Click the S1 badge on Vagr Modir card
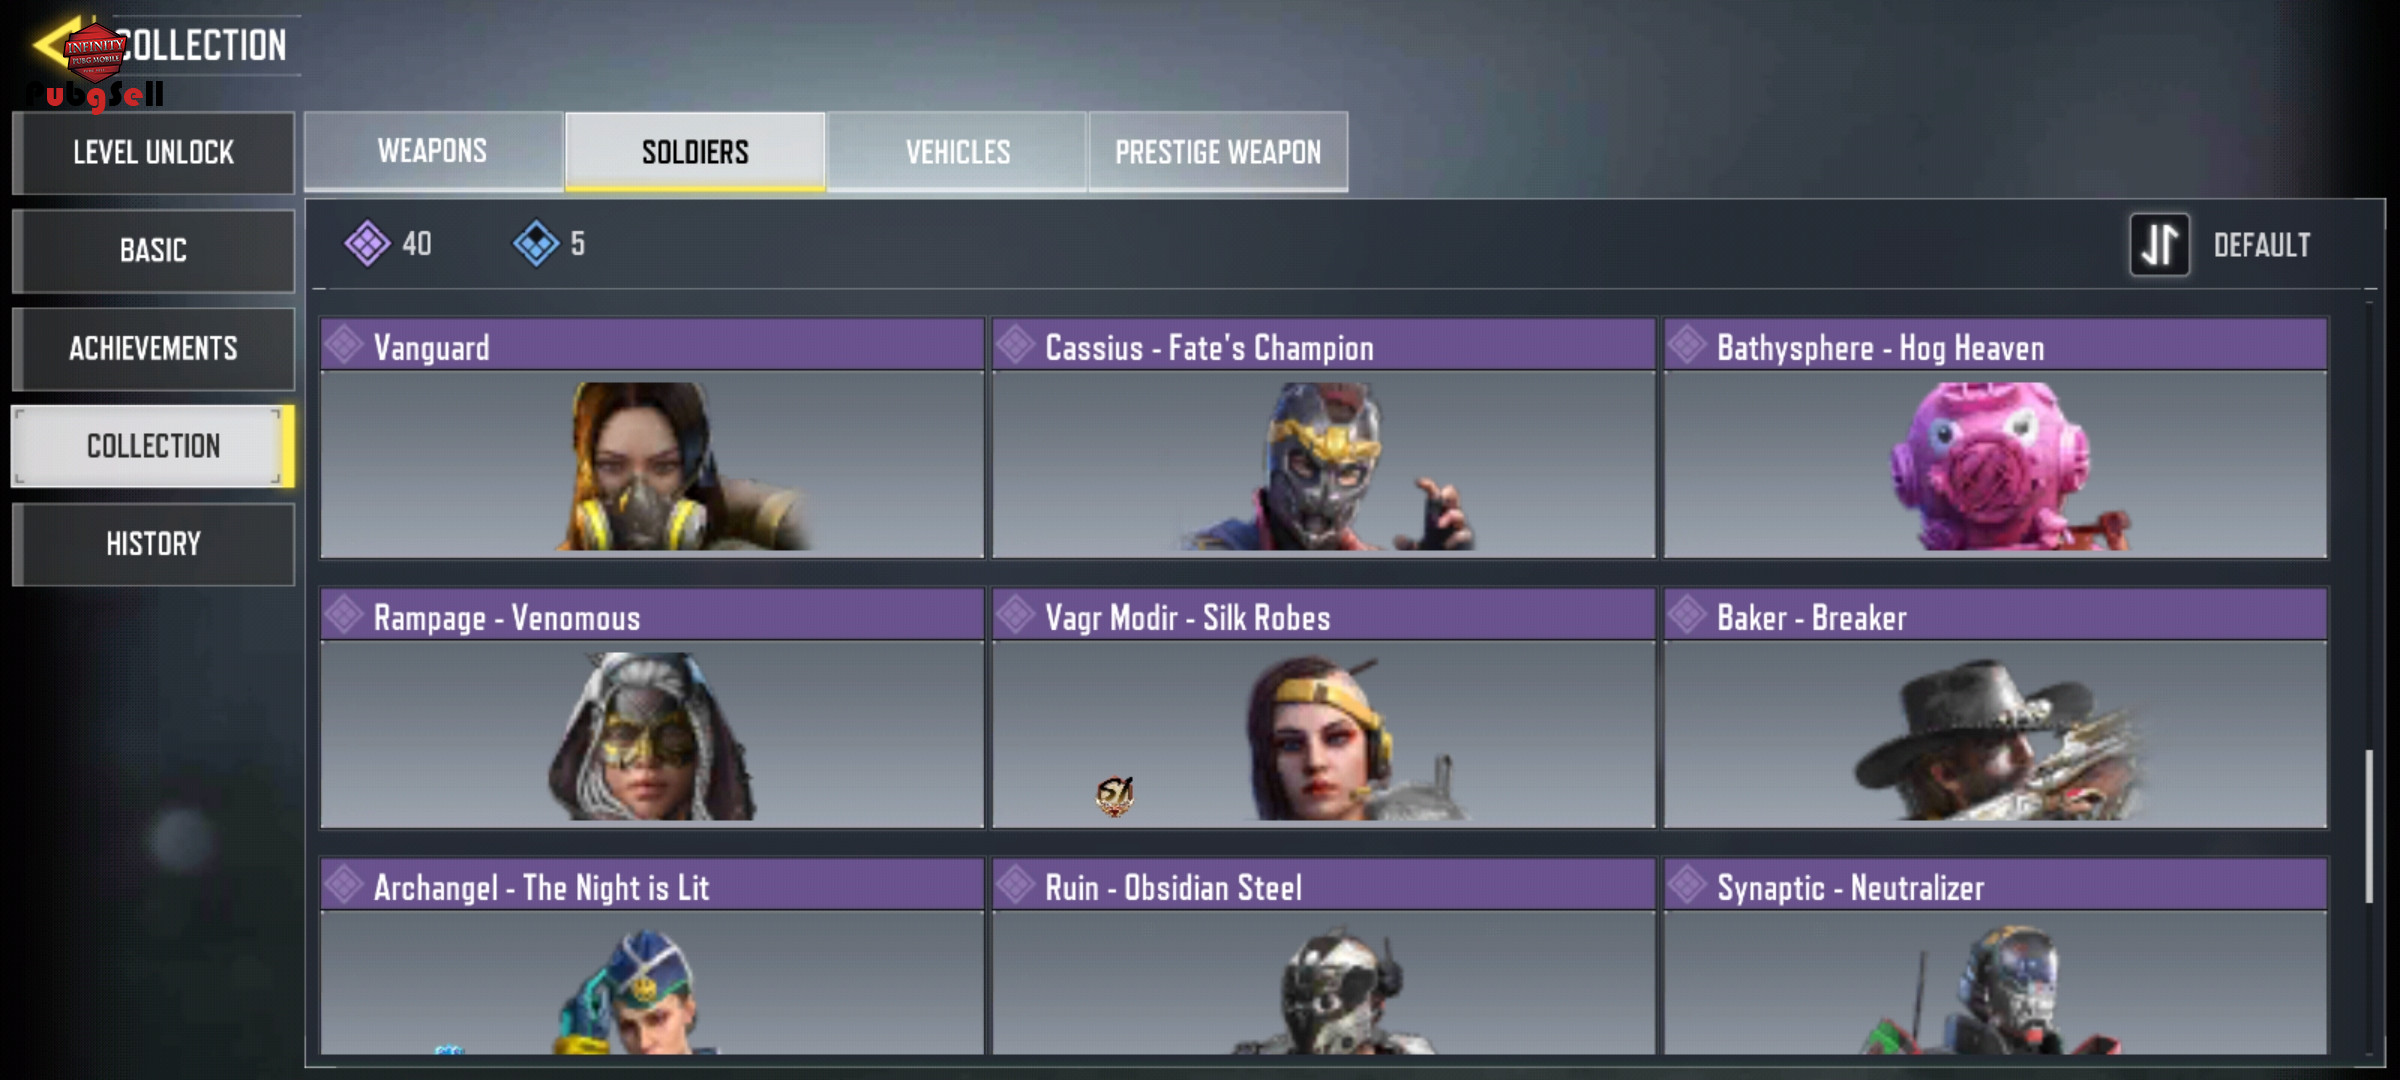The width and height of the screenshot is (2400, 1080). point(1114,796)
